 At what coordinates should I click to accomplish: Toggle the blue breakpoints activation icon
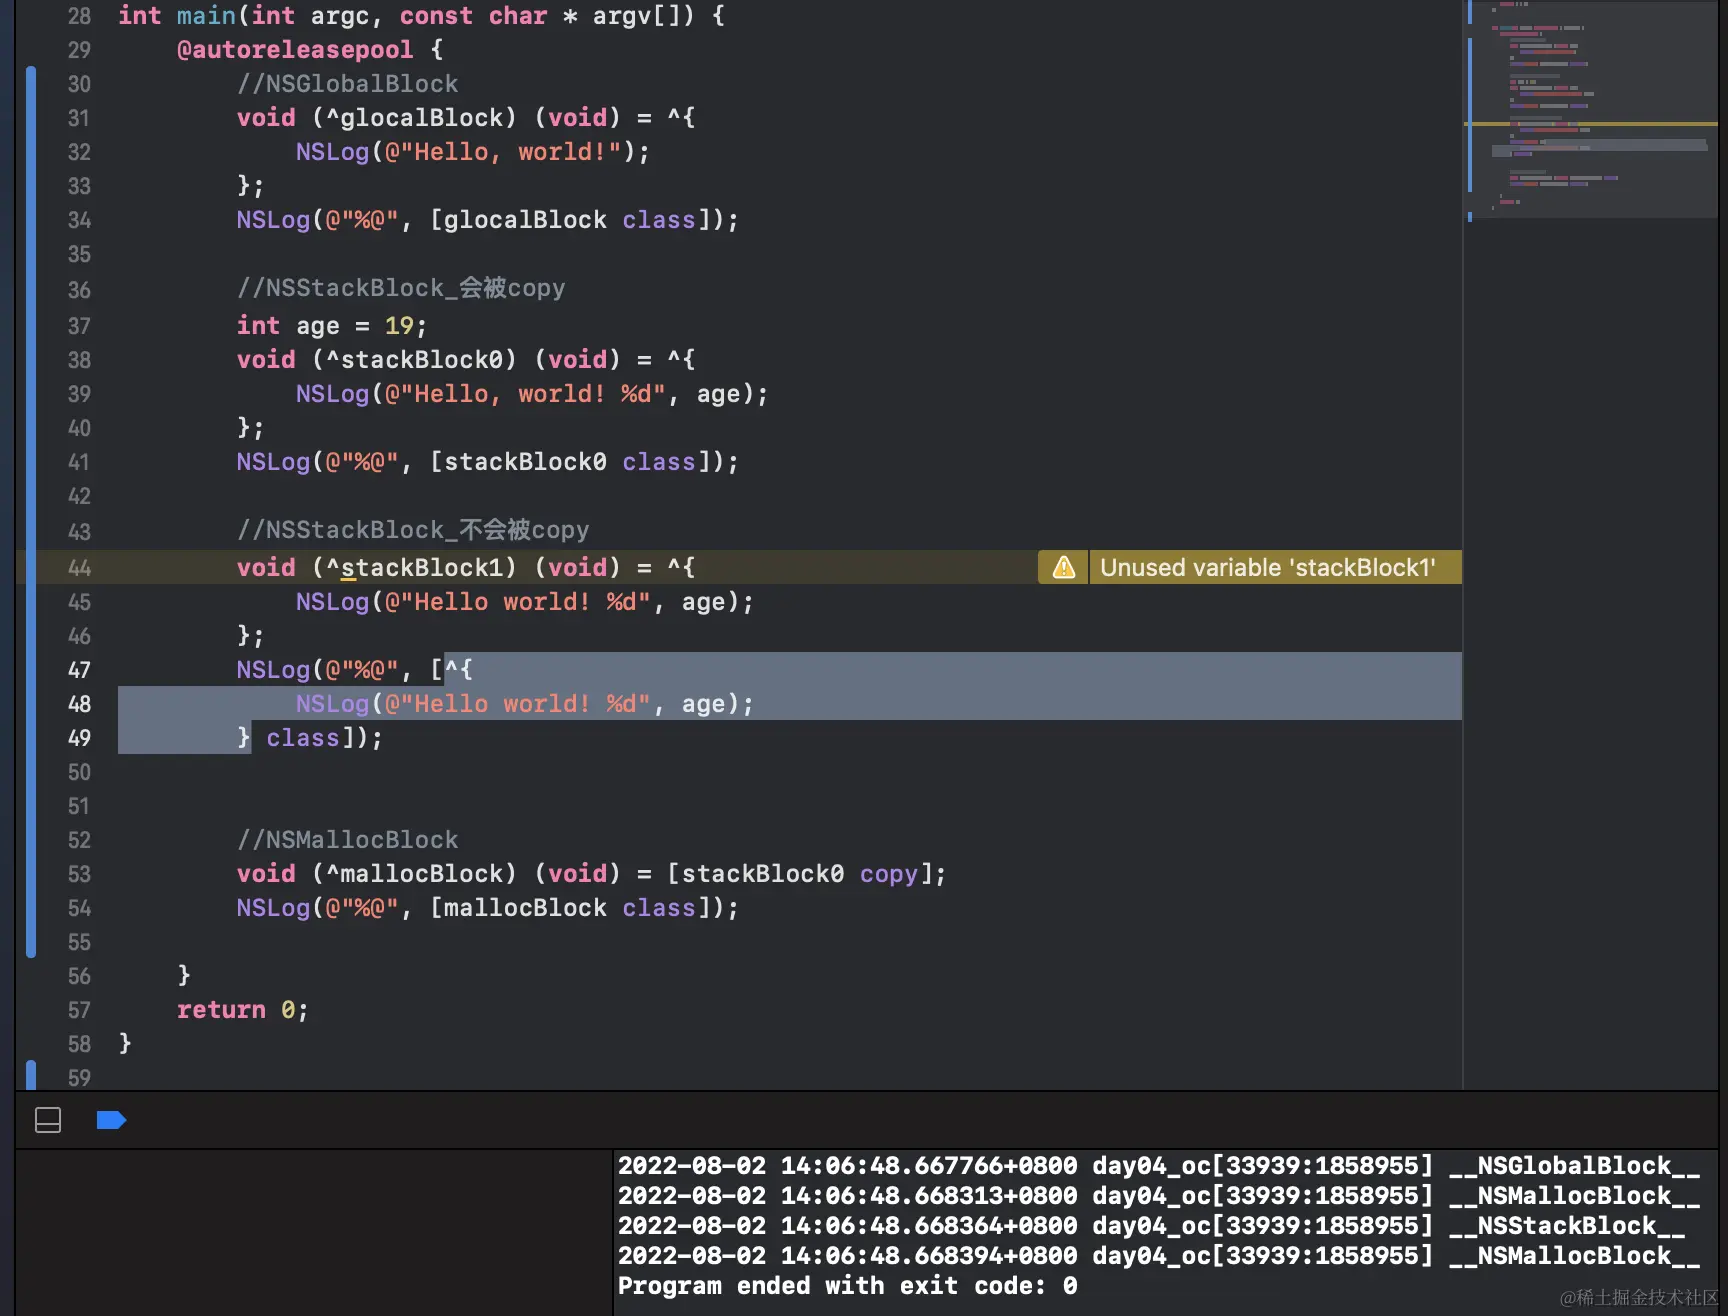[x=111, y=1120]
